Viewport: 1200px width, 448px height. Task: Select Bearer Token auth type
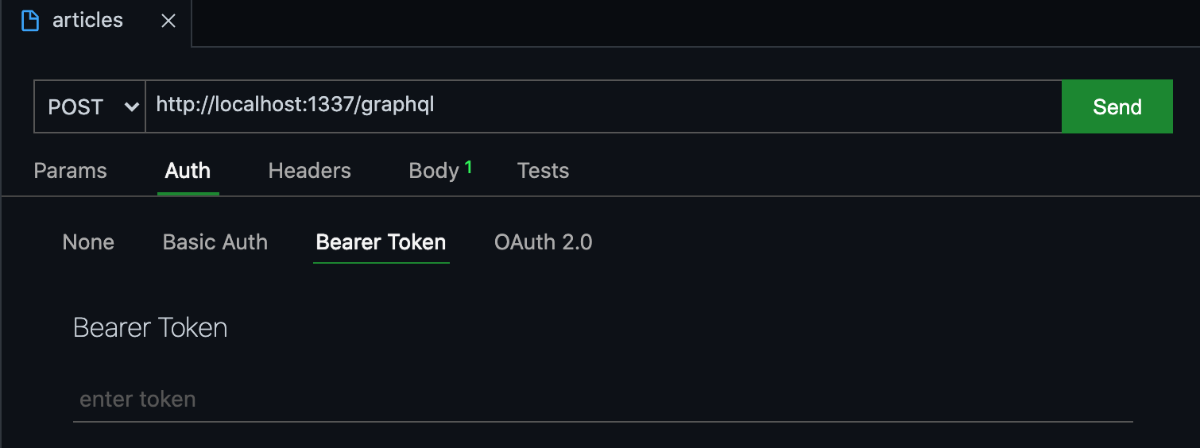tap(381, 242)
